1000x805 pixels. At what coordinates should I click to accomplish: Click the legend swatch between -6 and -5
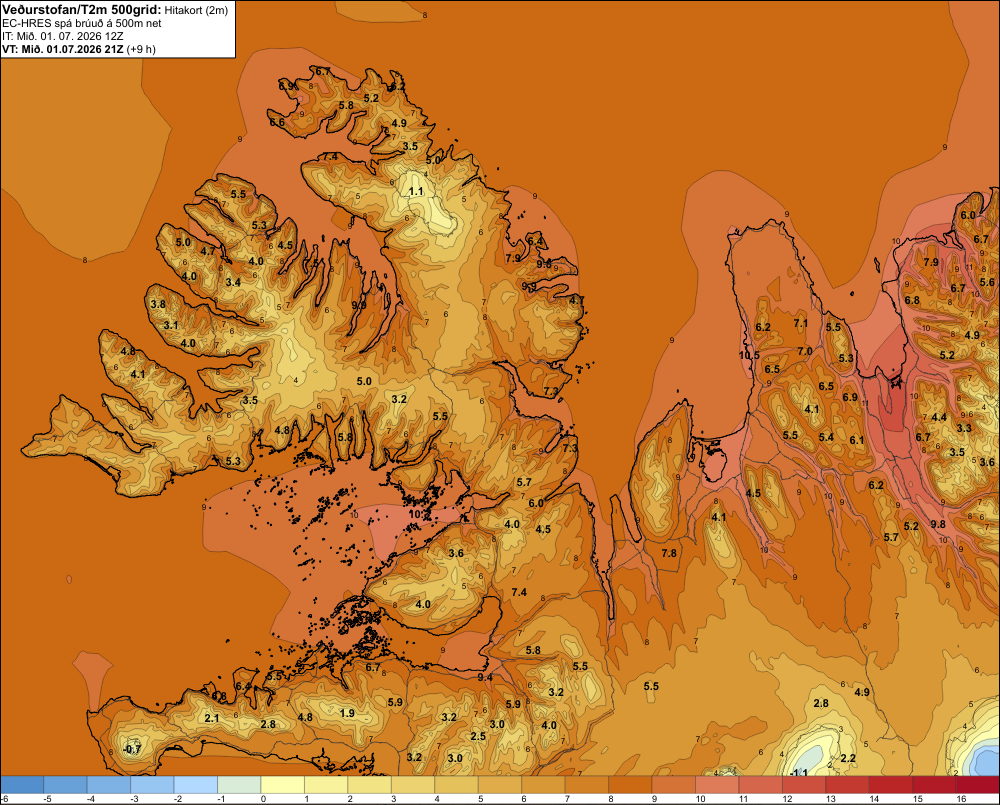[22, 785]
